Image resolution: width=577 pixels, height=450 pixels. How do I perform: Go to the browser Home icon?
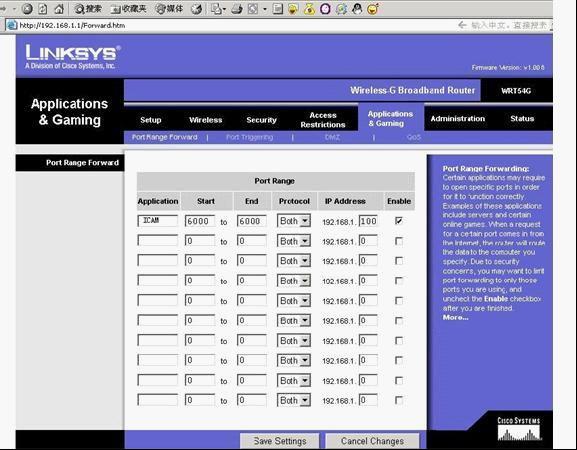[59, 8]
